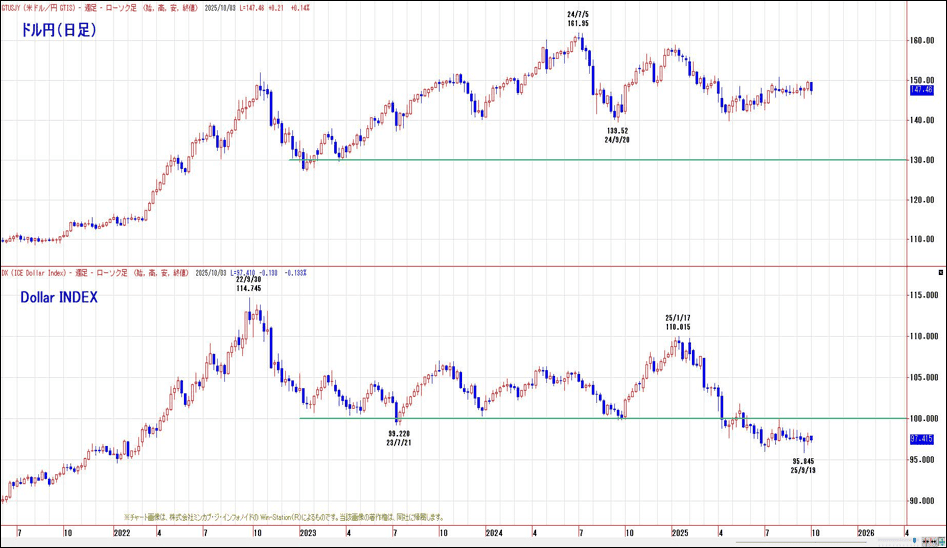Click the small panel icon above the Dollar Index price axis
The width and height of the screenshot is (947, 548).
tap(940, 273)
